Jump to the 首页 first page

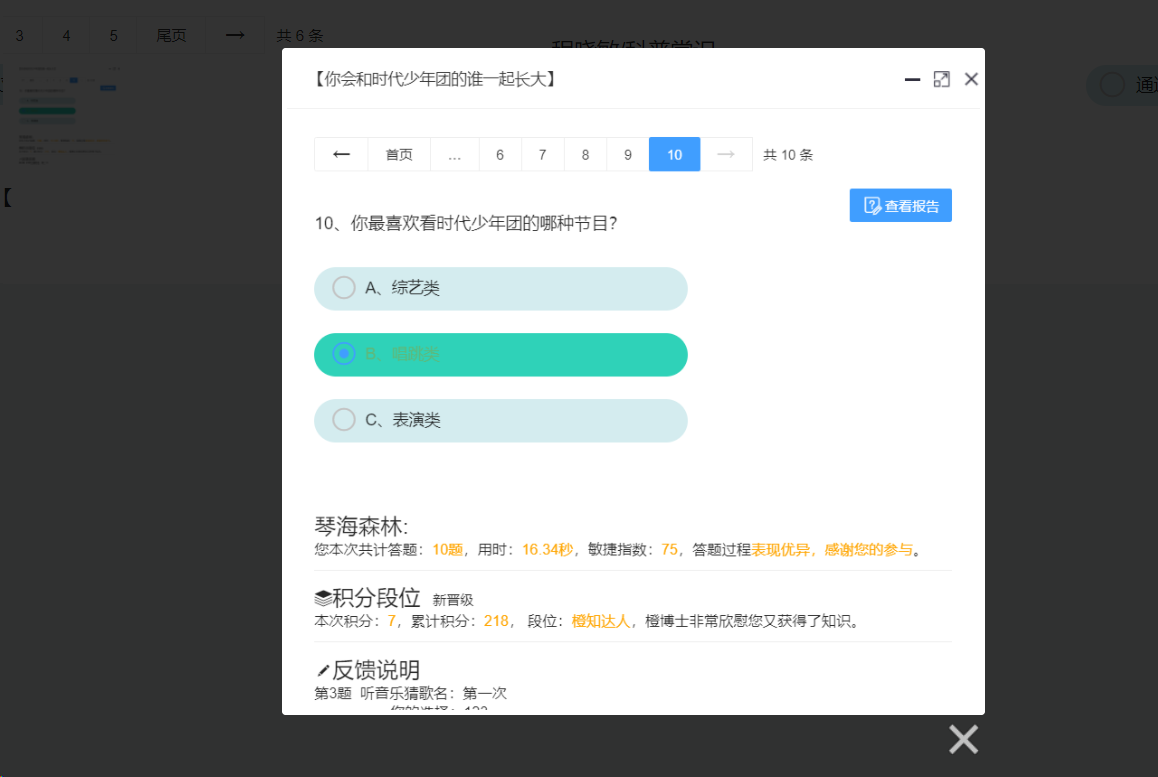coord(399,154)
